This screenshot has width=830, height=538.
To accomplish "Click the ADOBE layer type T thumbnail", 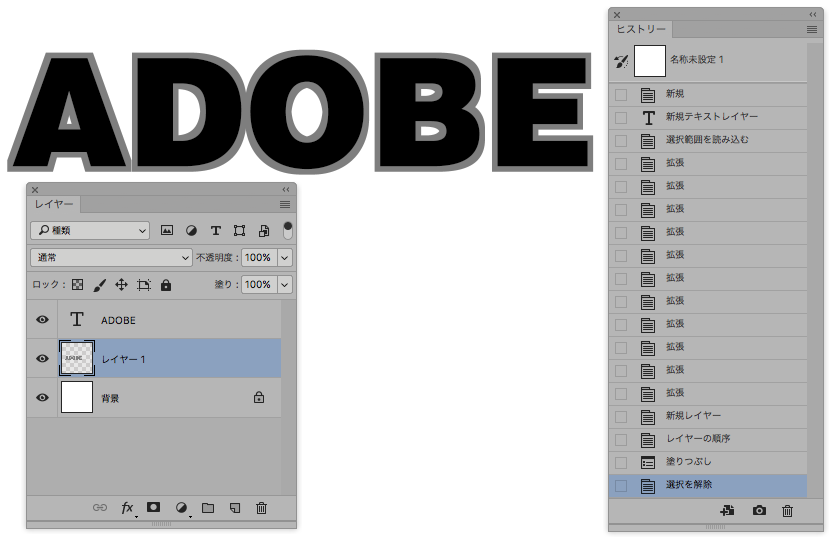I will click(77, 319).
